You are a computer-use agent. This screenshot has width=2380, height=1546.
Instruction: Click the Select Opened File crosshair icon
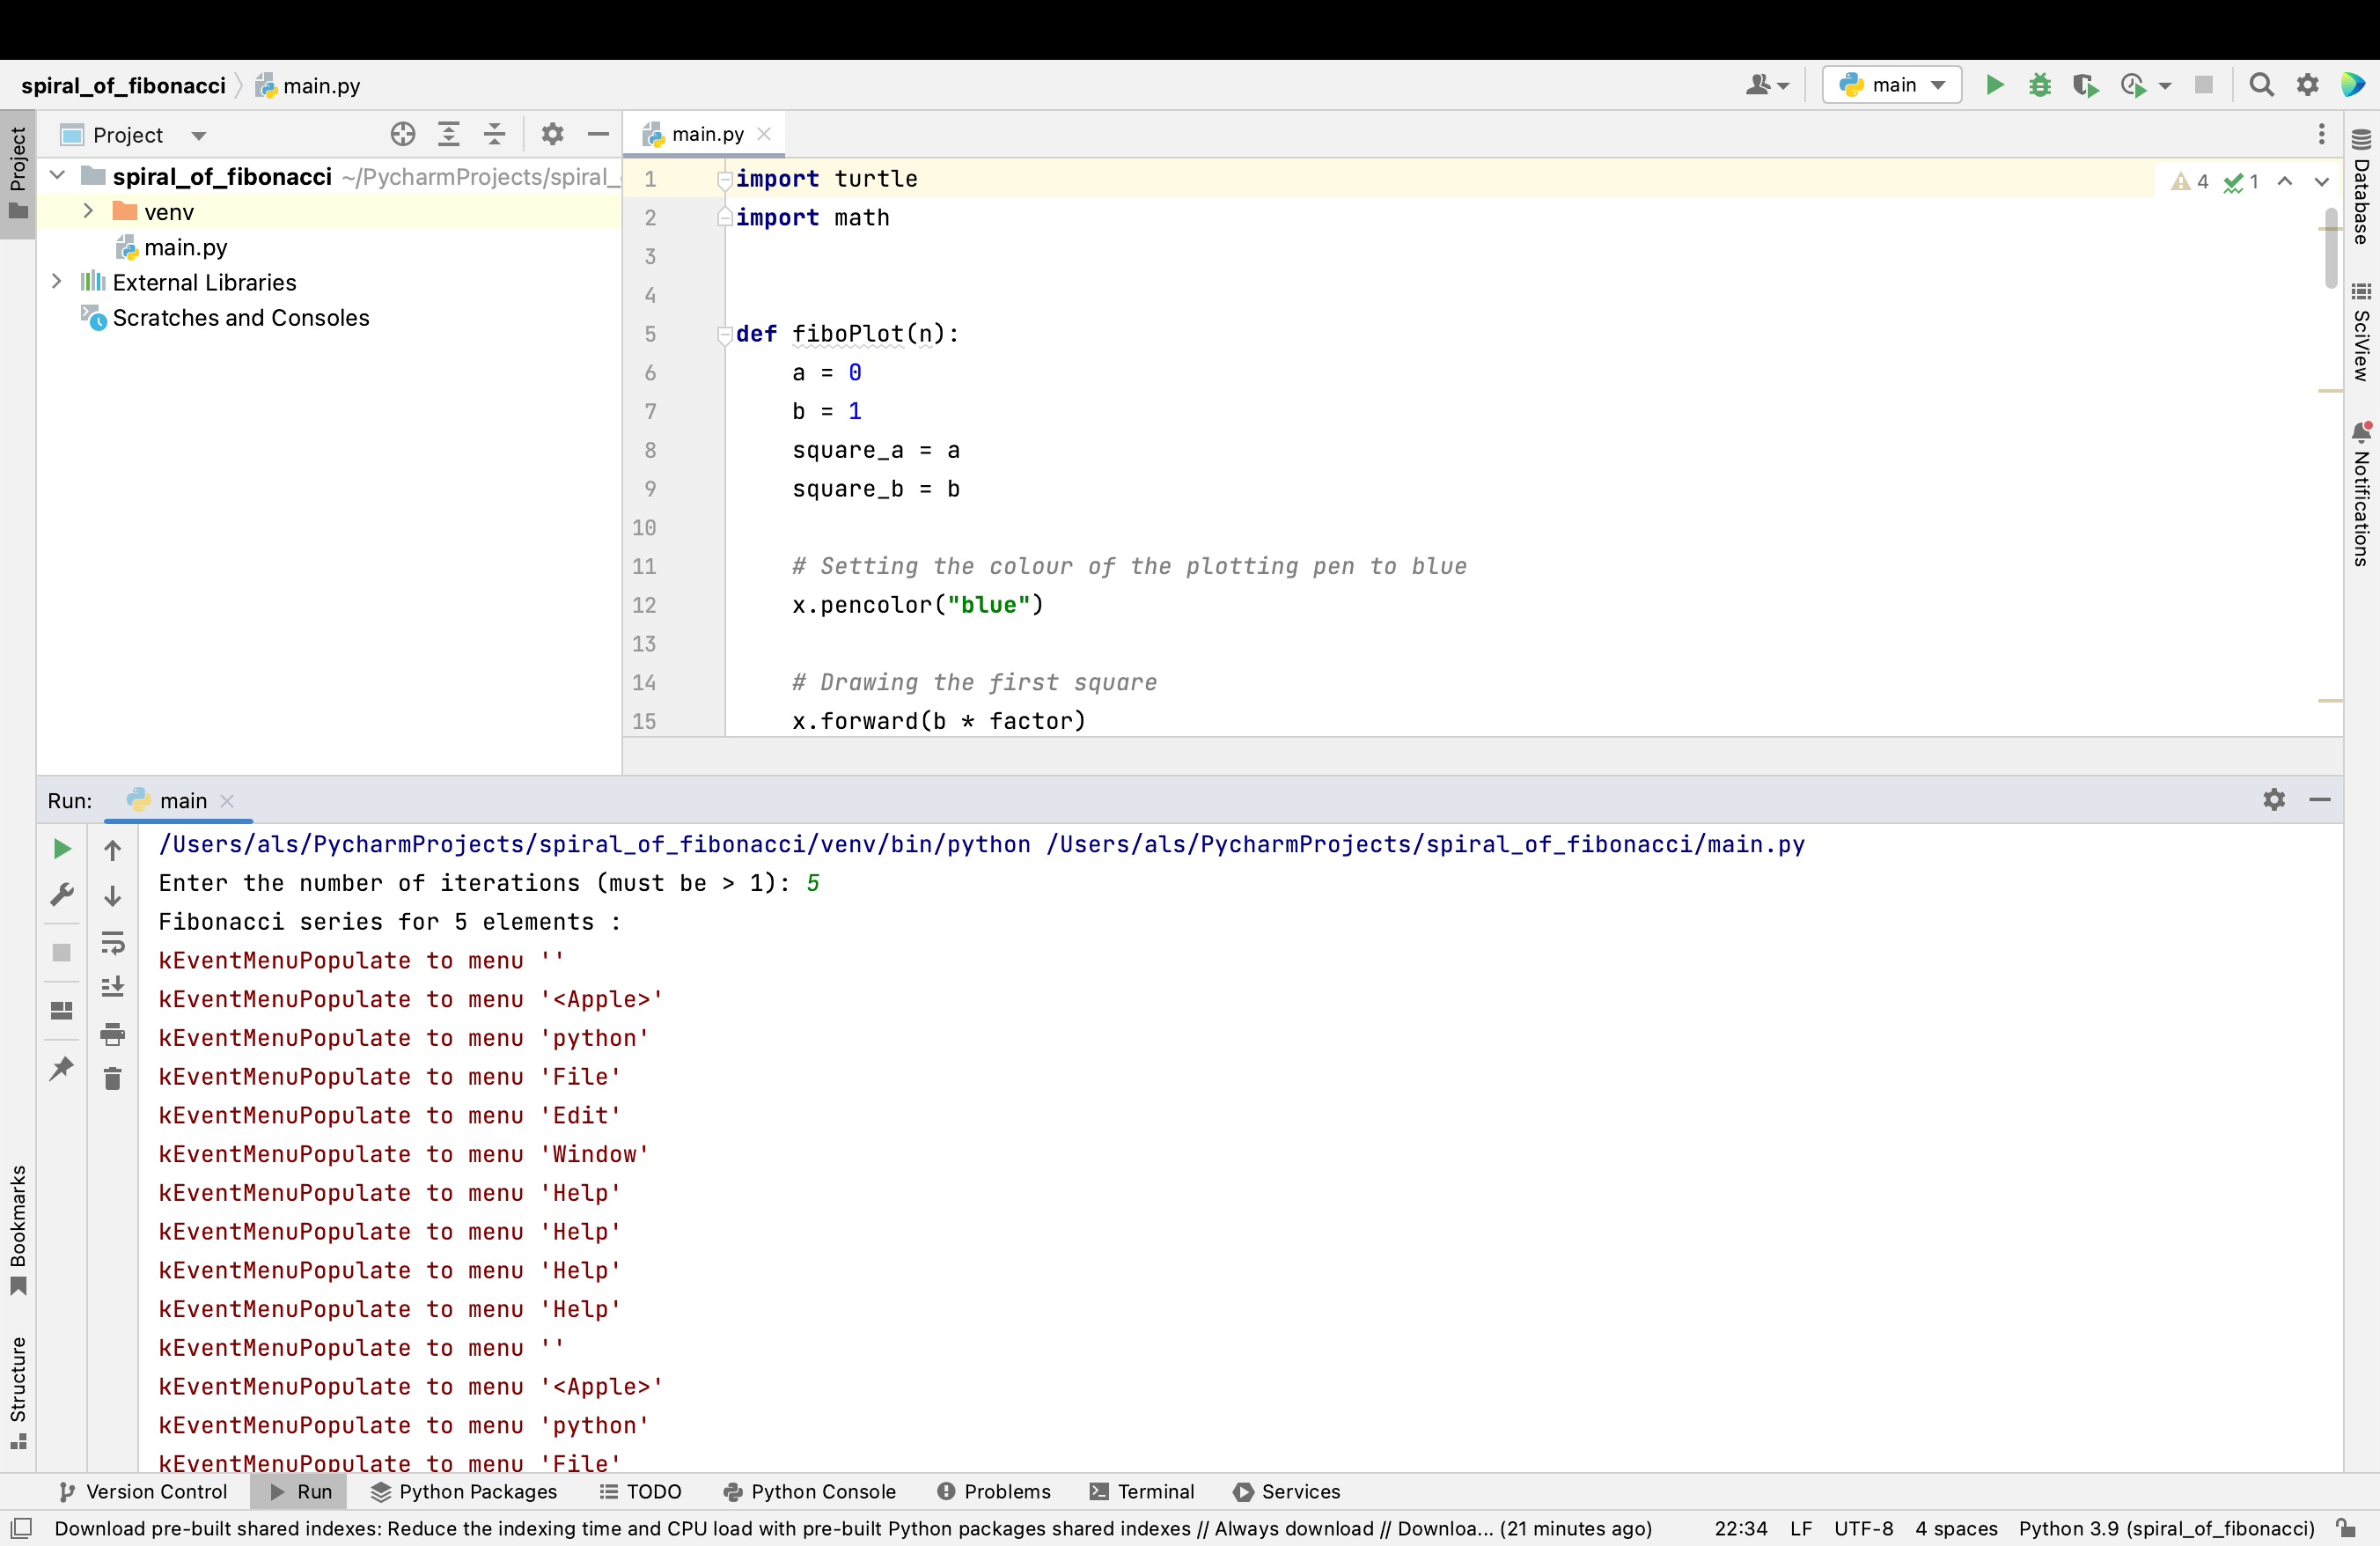pos(403,134)
